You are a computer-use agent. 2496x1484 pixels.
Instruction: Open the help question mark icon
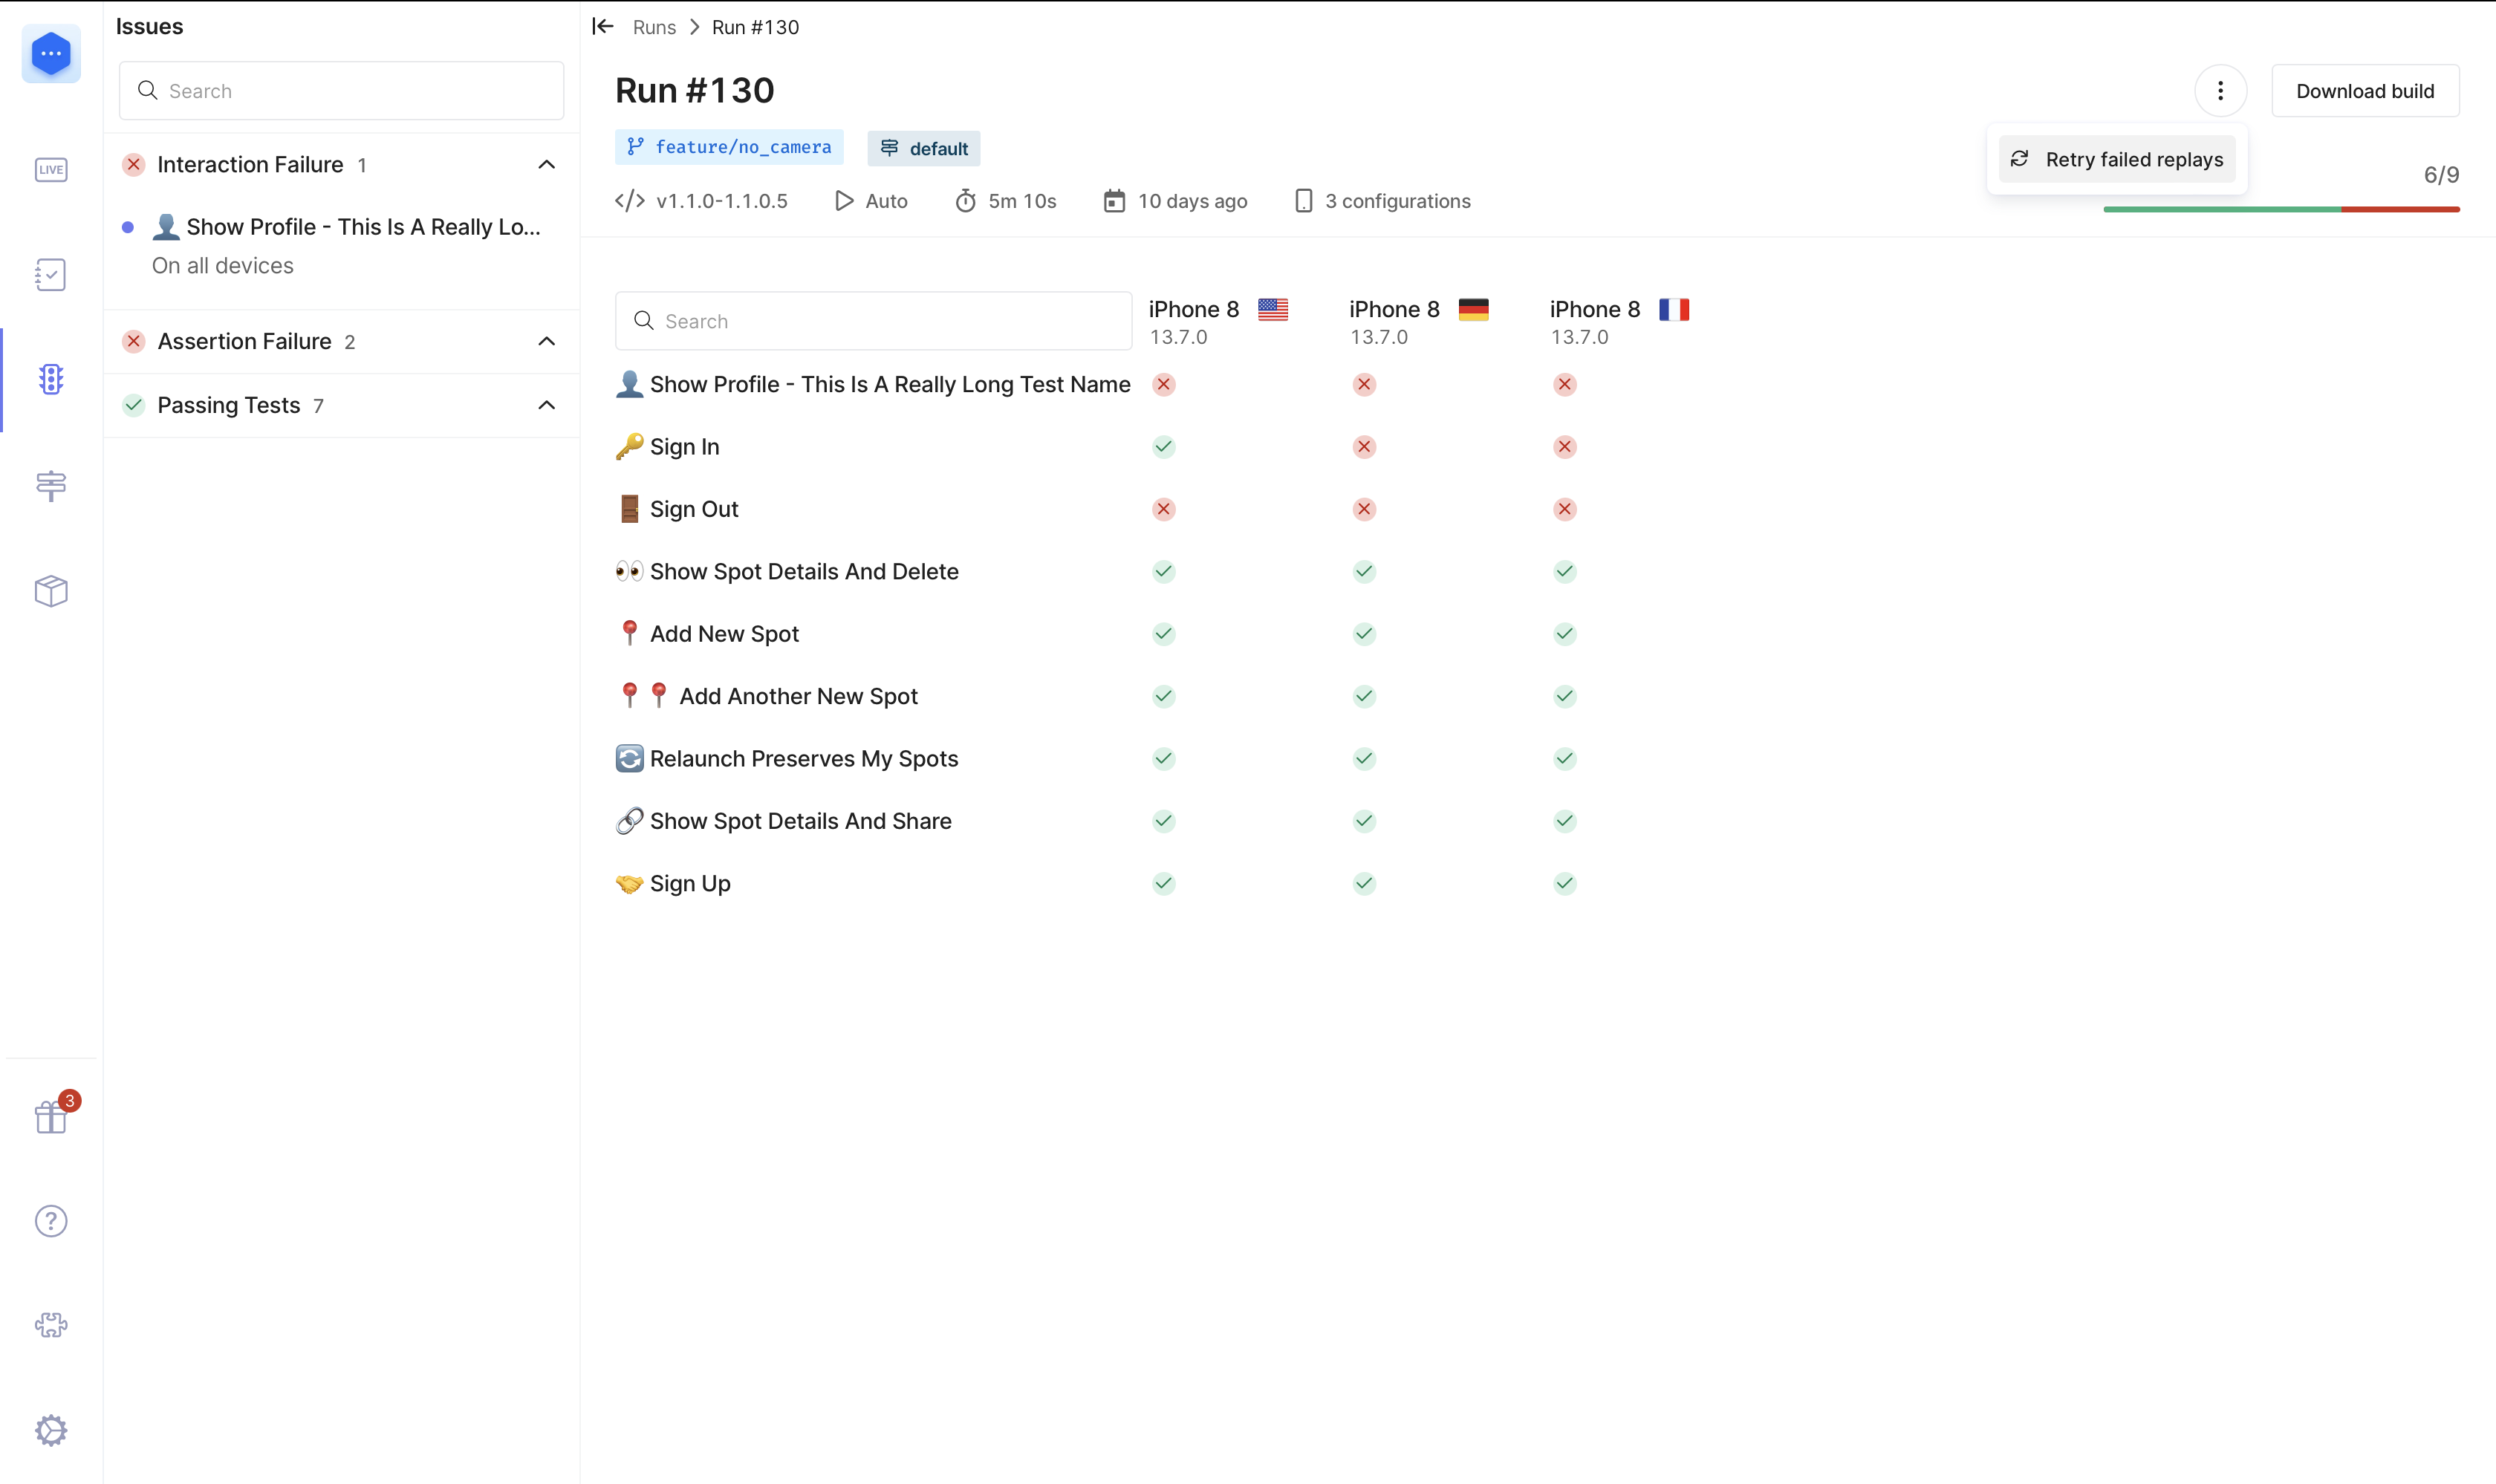pos(51,1221)
